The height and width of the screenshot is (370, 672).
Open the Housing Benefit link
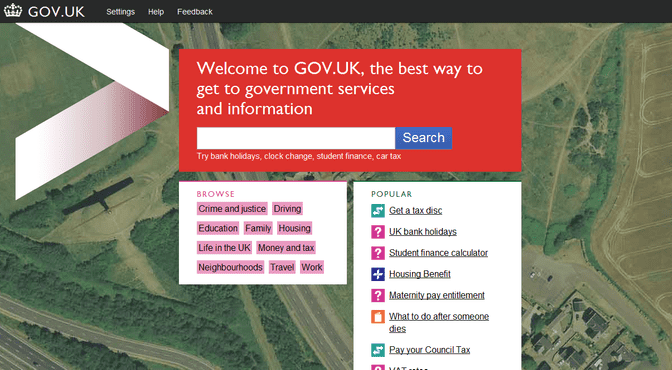420,274
